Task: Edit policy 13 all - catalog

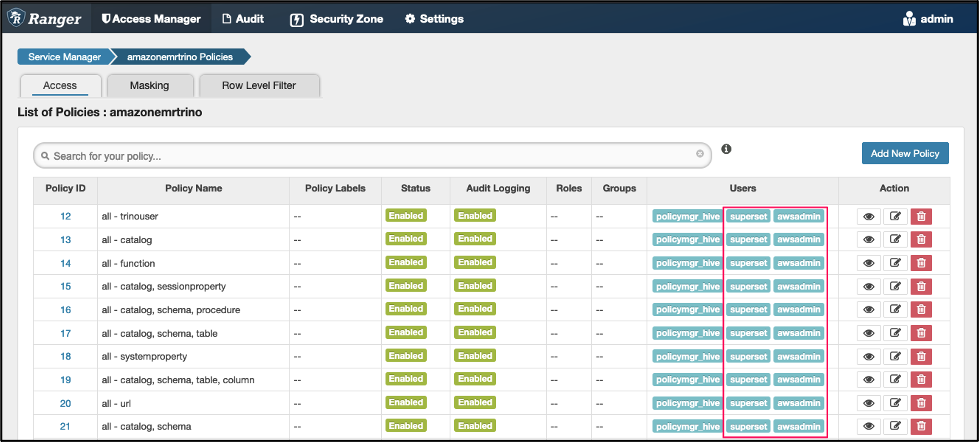Action: pos(895,240)
